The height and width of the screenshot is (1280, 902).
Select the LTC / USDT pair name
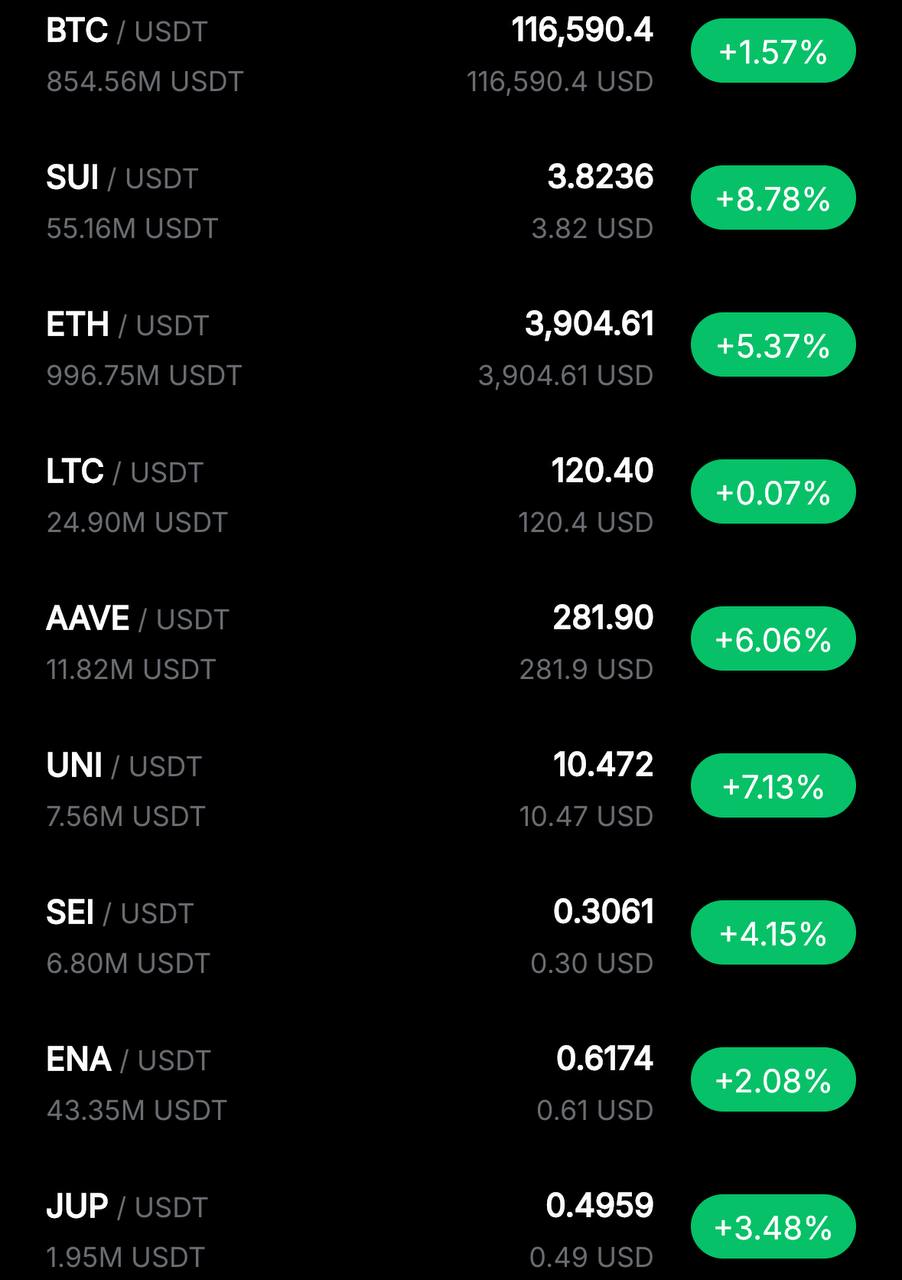click(124, 472)
